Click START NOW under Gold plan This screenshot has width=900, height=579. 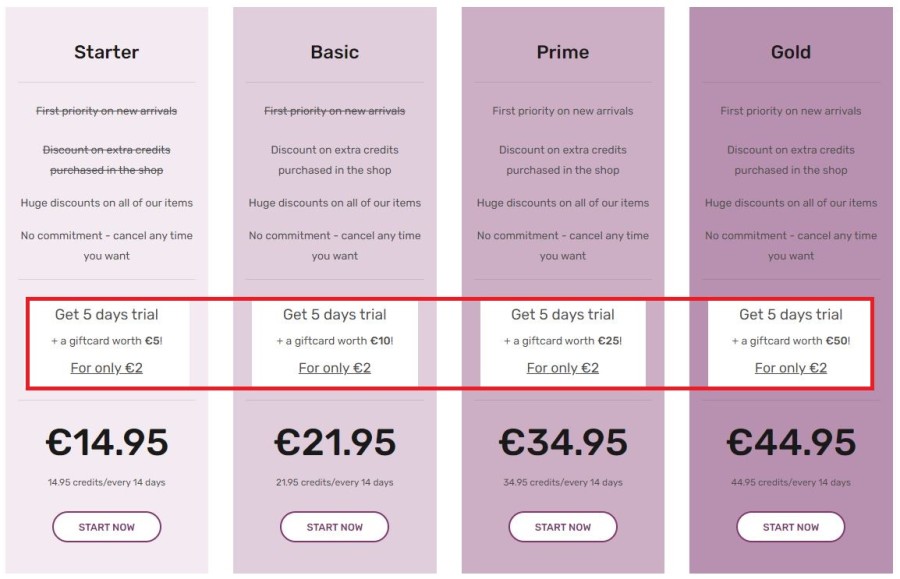point(790,526)
